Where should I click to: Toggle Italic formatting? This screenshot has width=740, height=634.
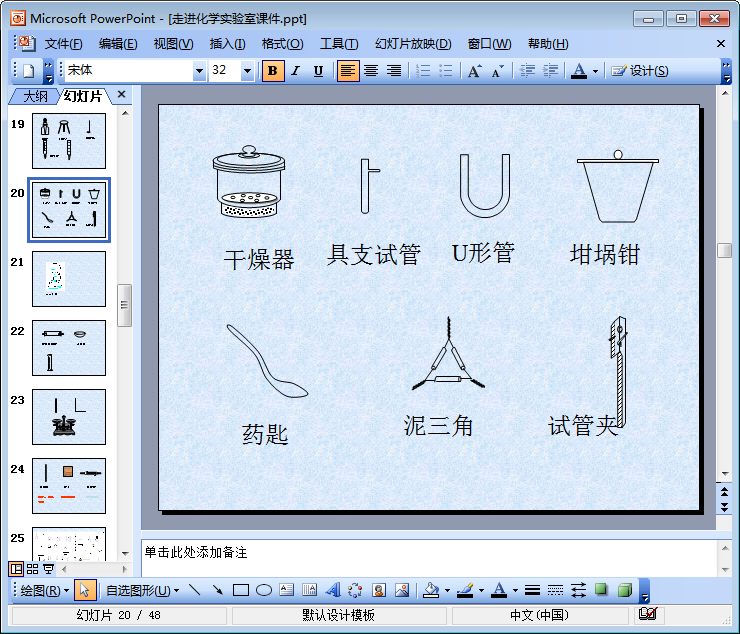point(295,71)
